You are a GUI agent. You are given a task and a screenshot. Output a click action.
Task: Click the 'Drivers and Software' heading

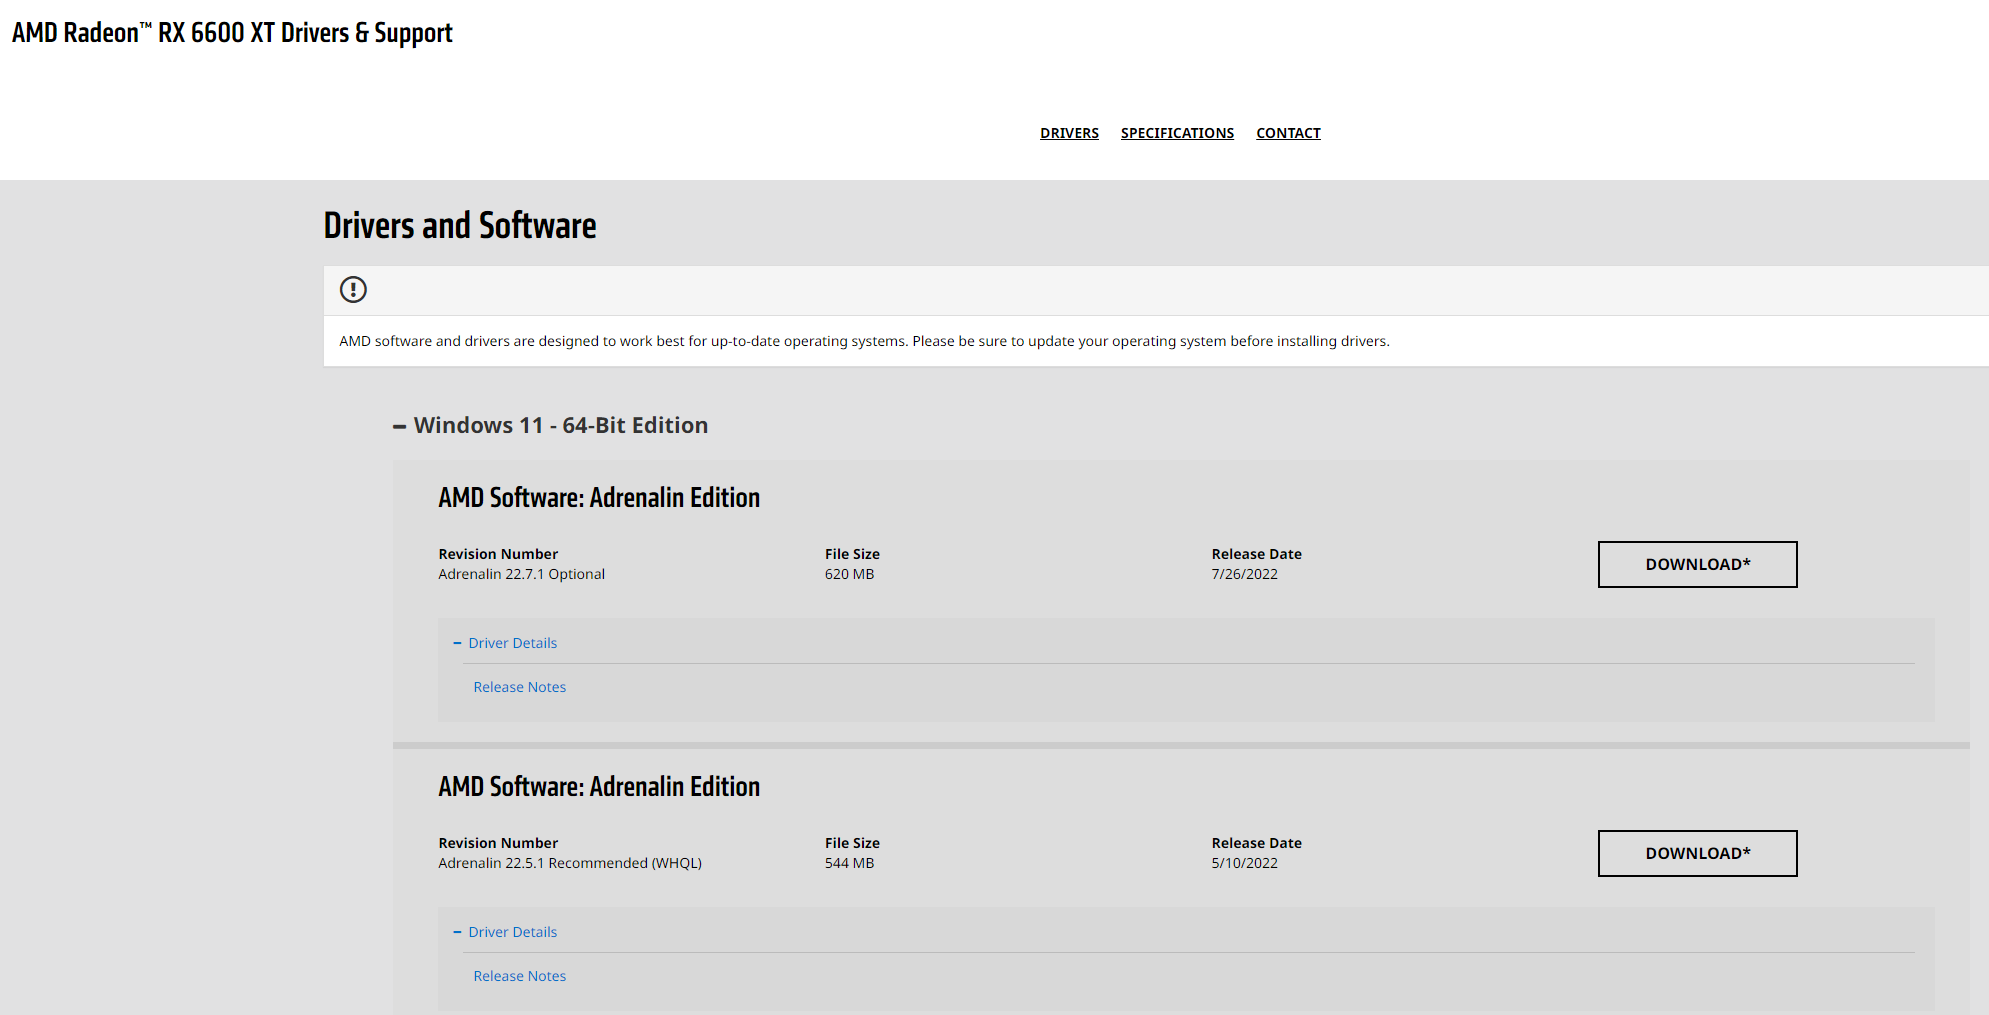click(460, 226)
